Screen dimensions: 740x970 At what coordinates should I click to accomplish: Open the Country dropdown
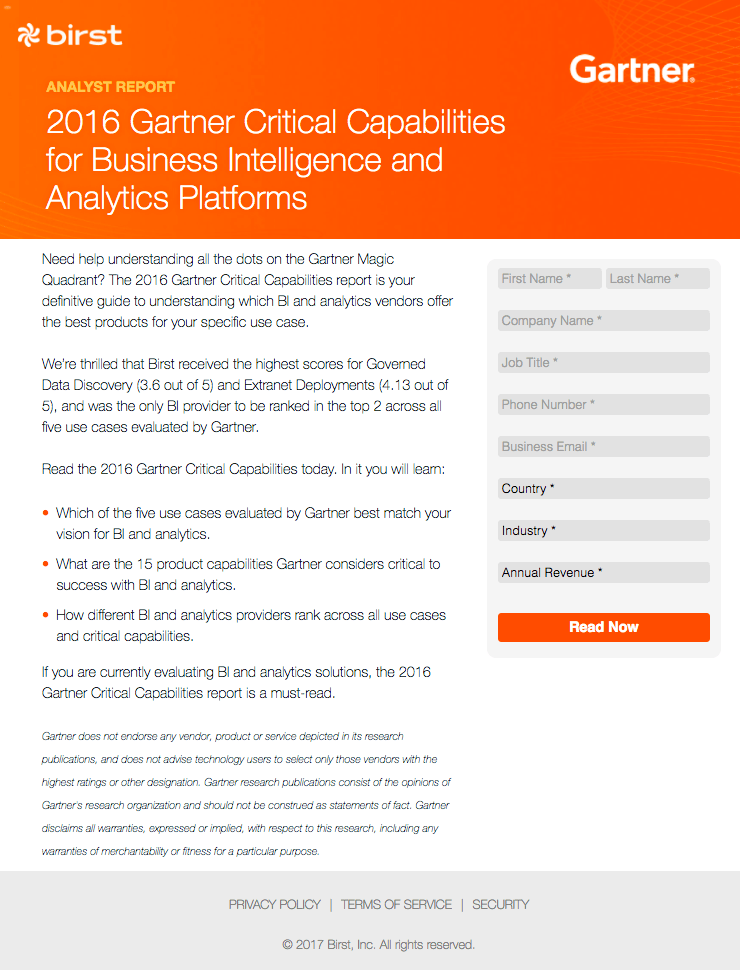point(603,488)
